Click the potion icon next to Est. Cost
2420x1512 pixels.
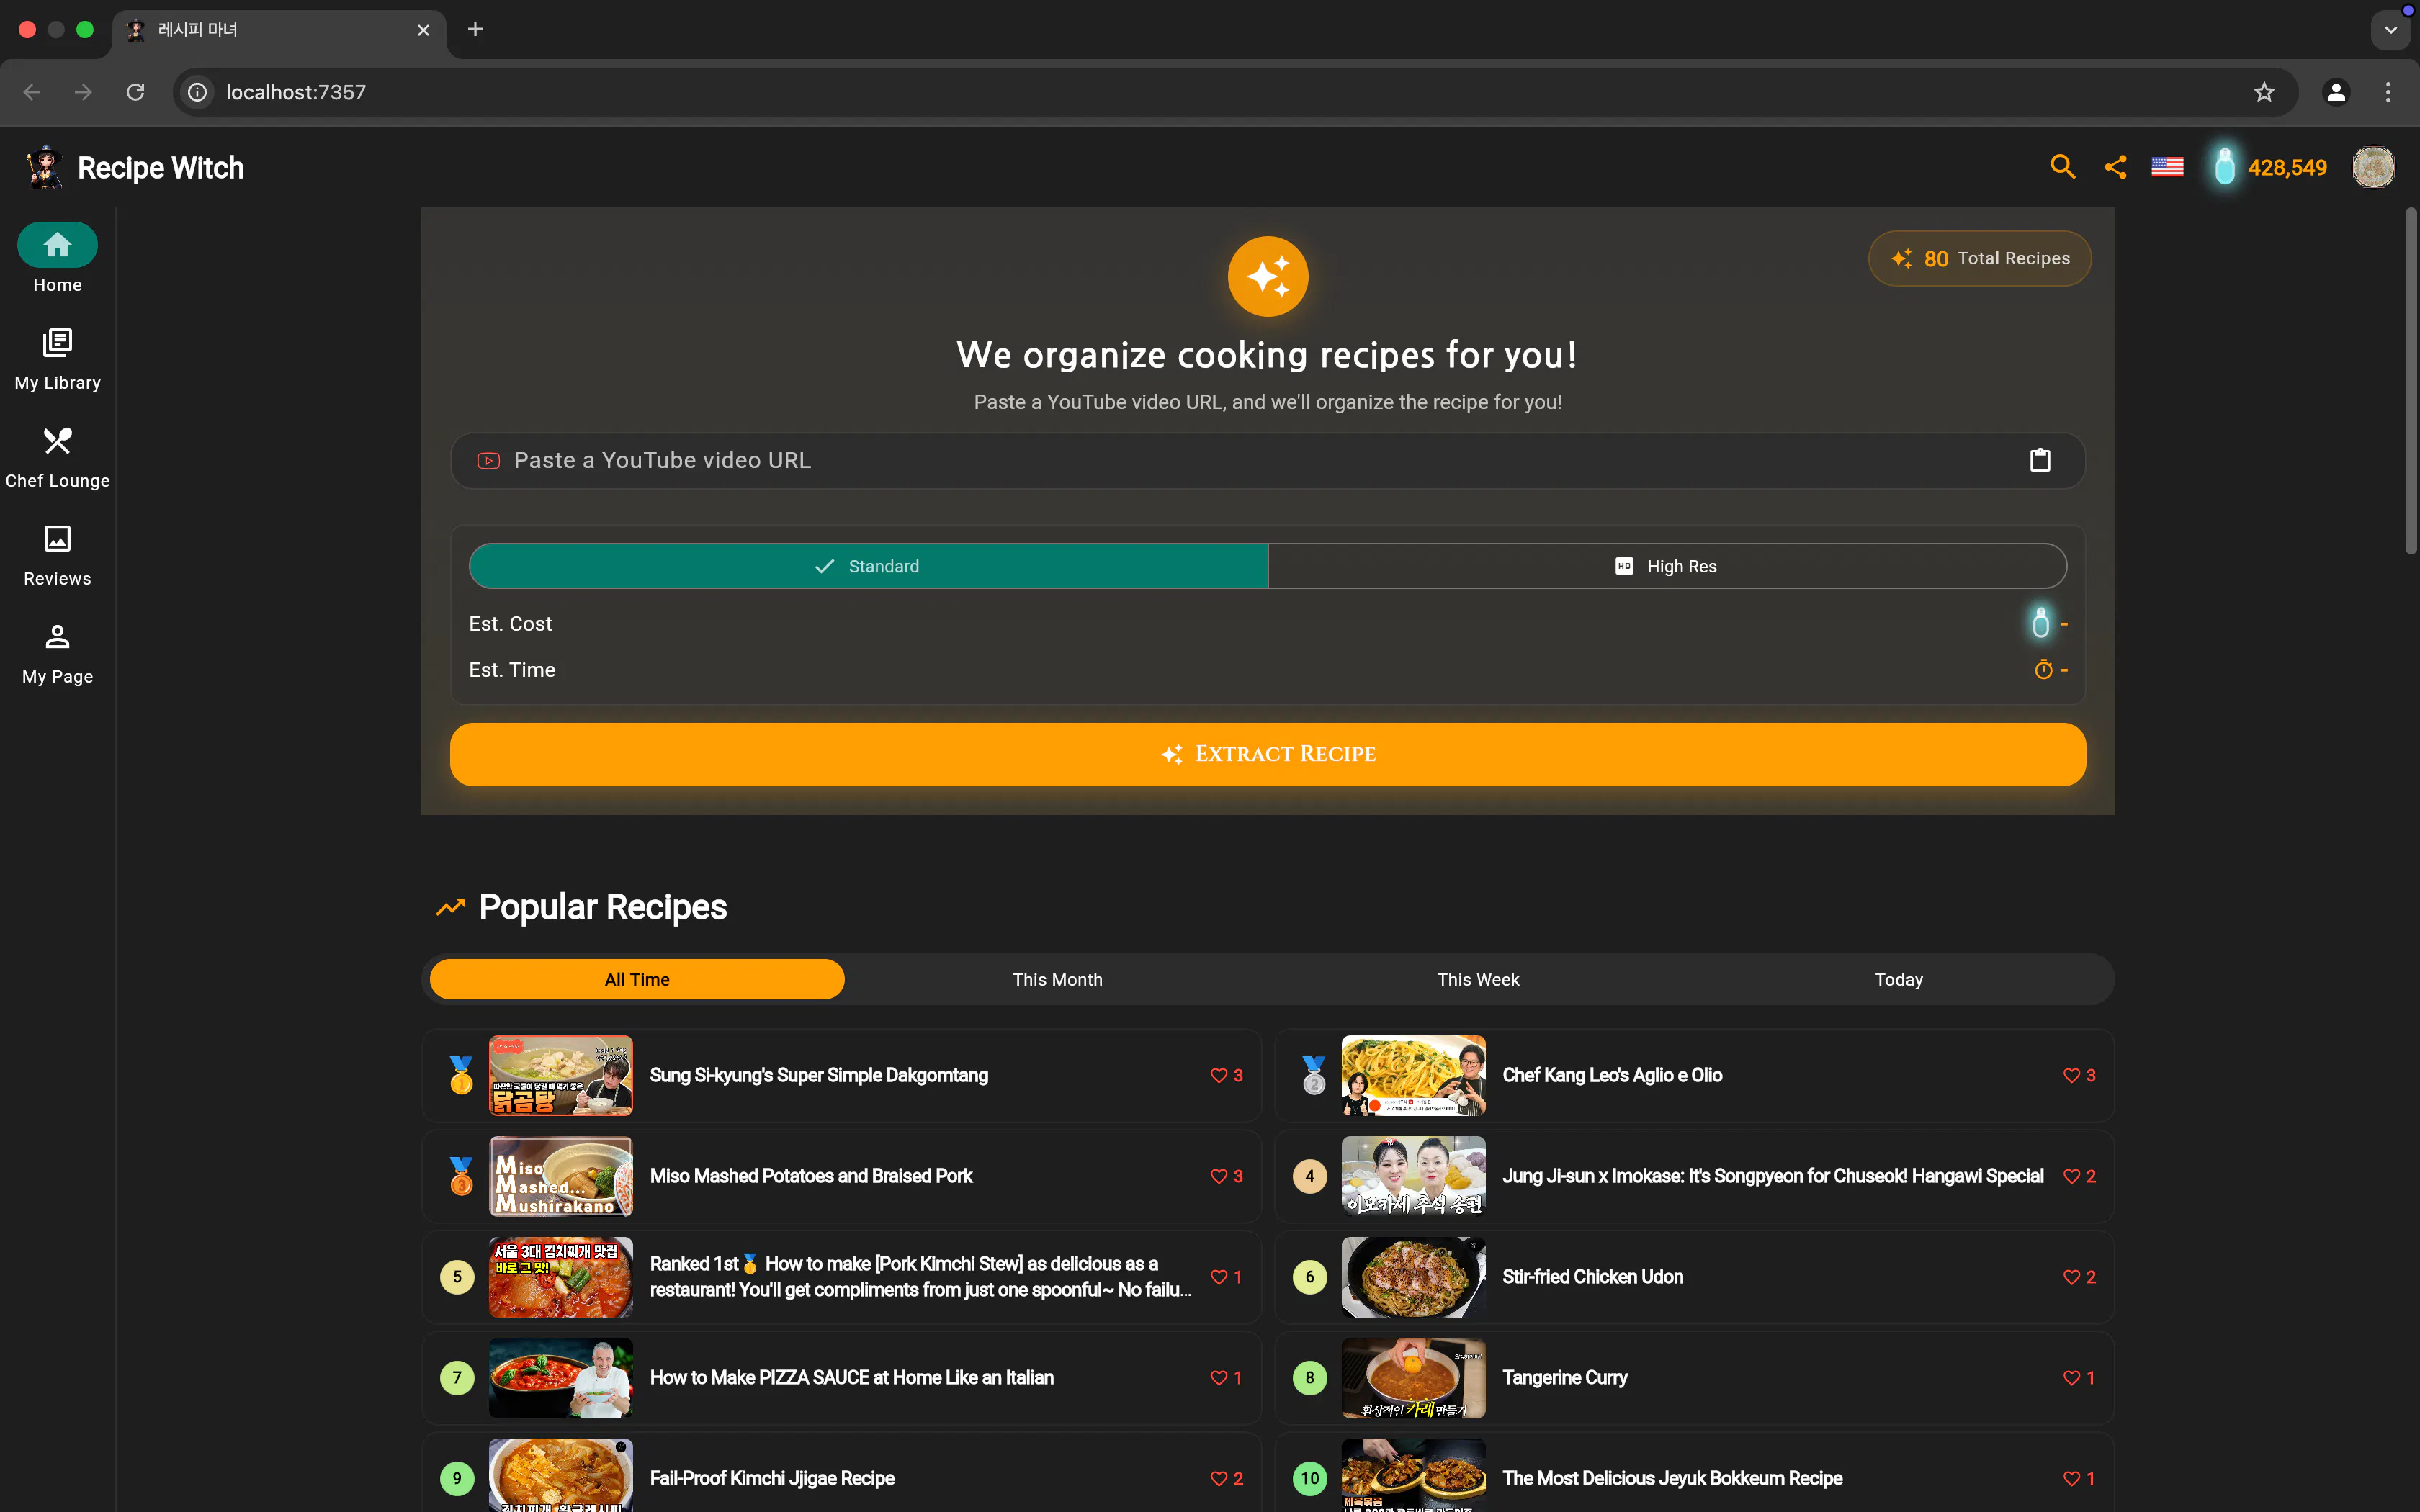tap(2040, 623)
